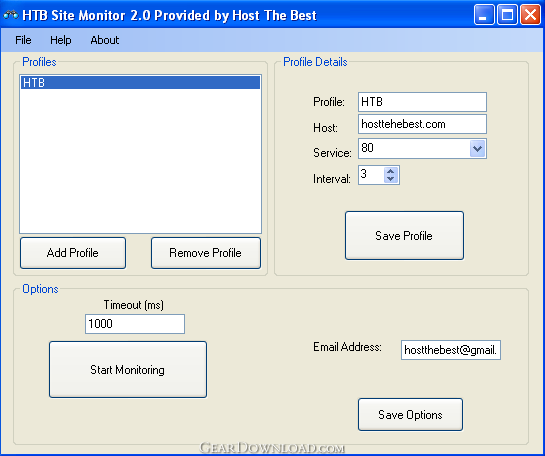Click the Interval value field
545x456 pixels.
click(x=372, y=175)
